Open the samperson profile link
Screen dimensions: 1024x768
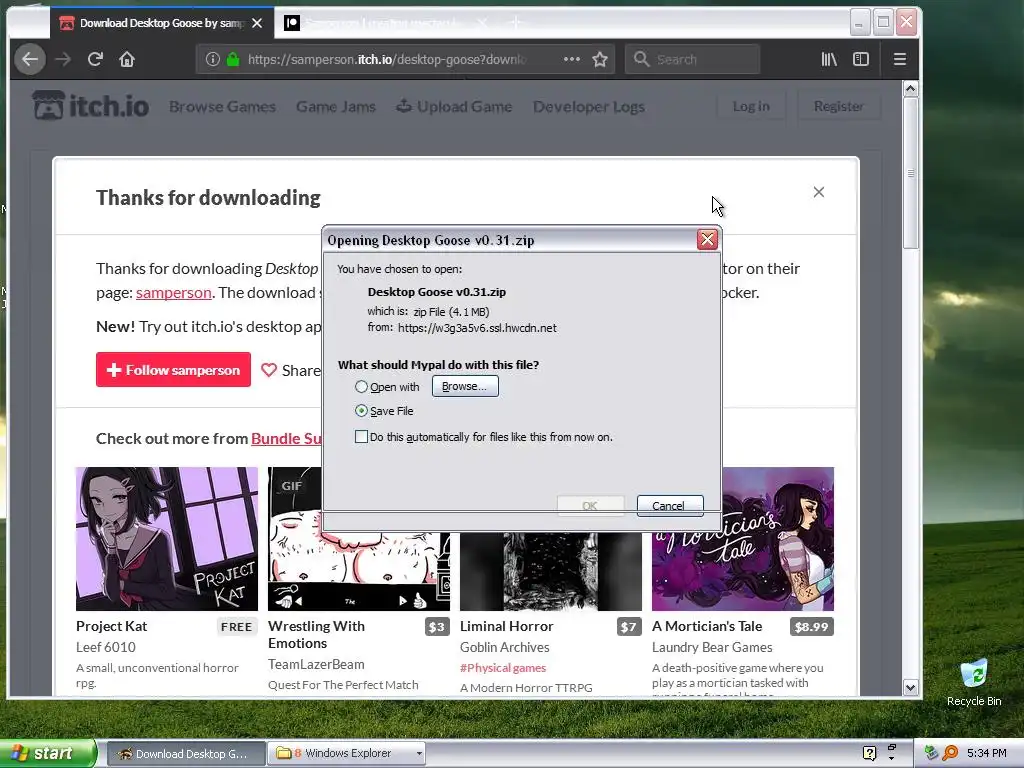tap(174, 293)
